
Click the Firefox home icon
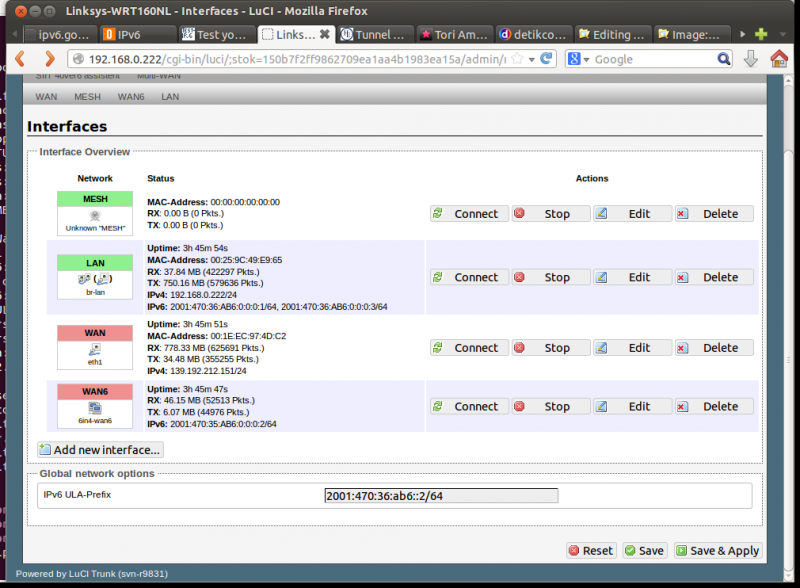[779, 58]
